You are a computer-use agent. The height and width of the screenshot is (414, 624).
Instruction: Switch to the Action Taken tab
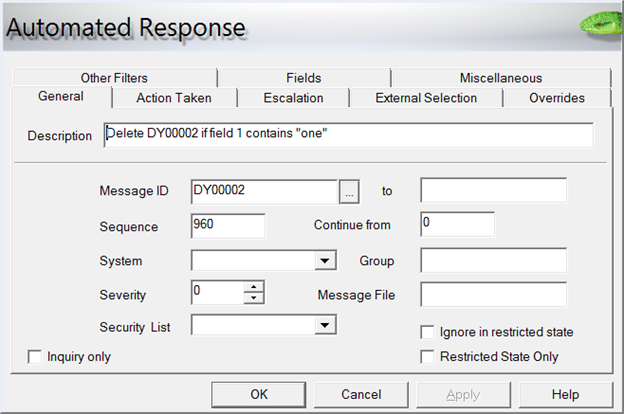174,98
